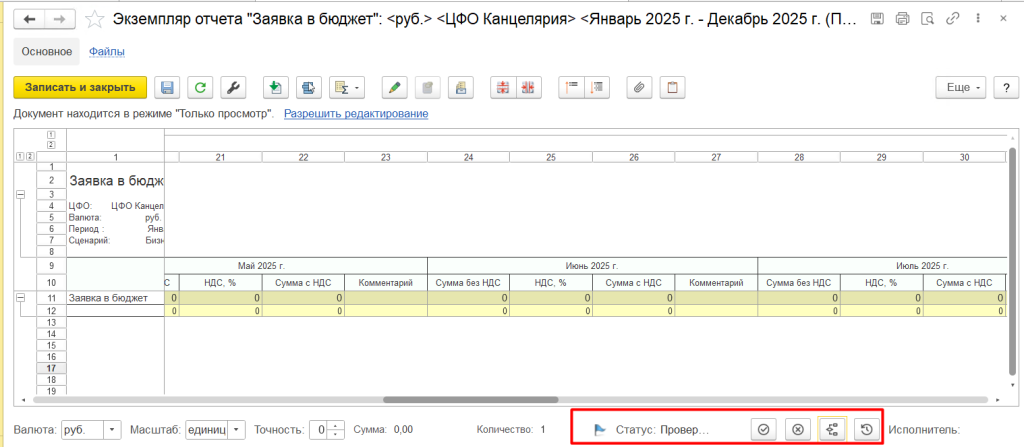The width and height of the screenshot is (1024, 447).
Task: Open the Валюта dropdown
Action: click(x=112, y=429)
